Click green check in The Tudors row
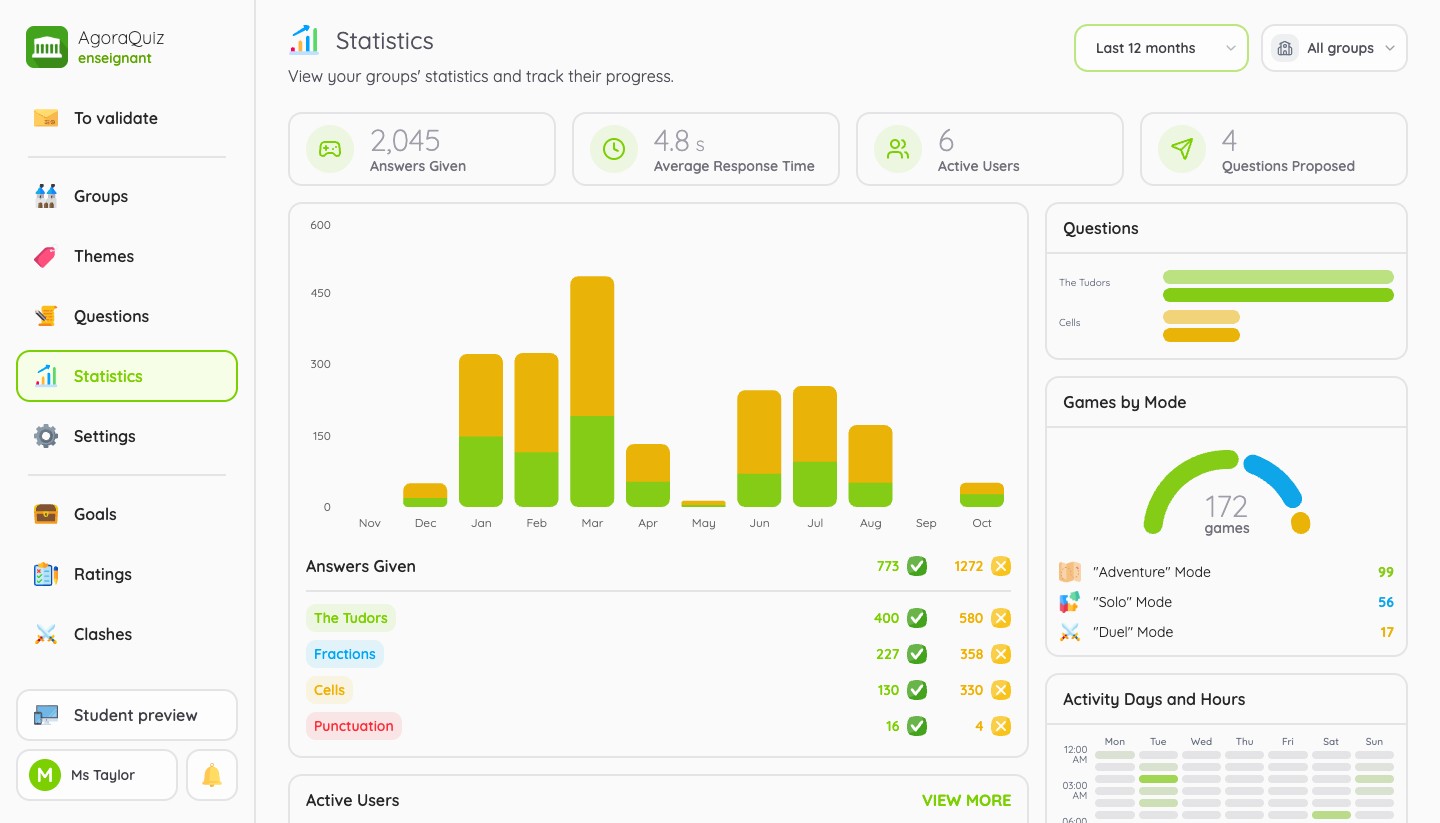The height and width of the screenshot is (823, 1440). (917, 618)
